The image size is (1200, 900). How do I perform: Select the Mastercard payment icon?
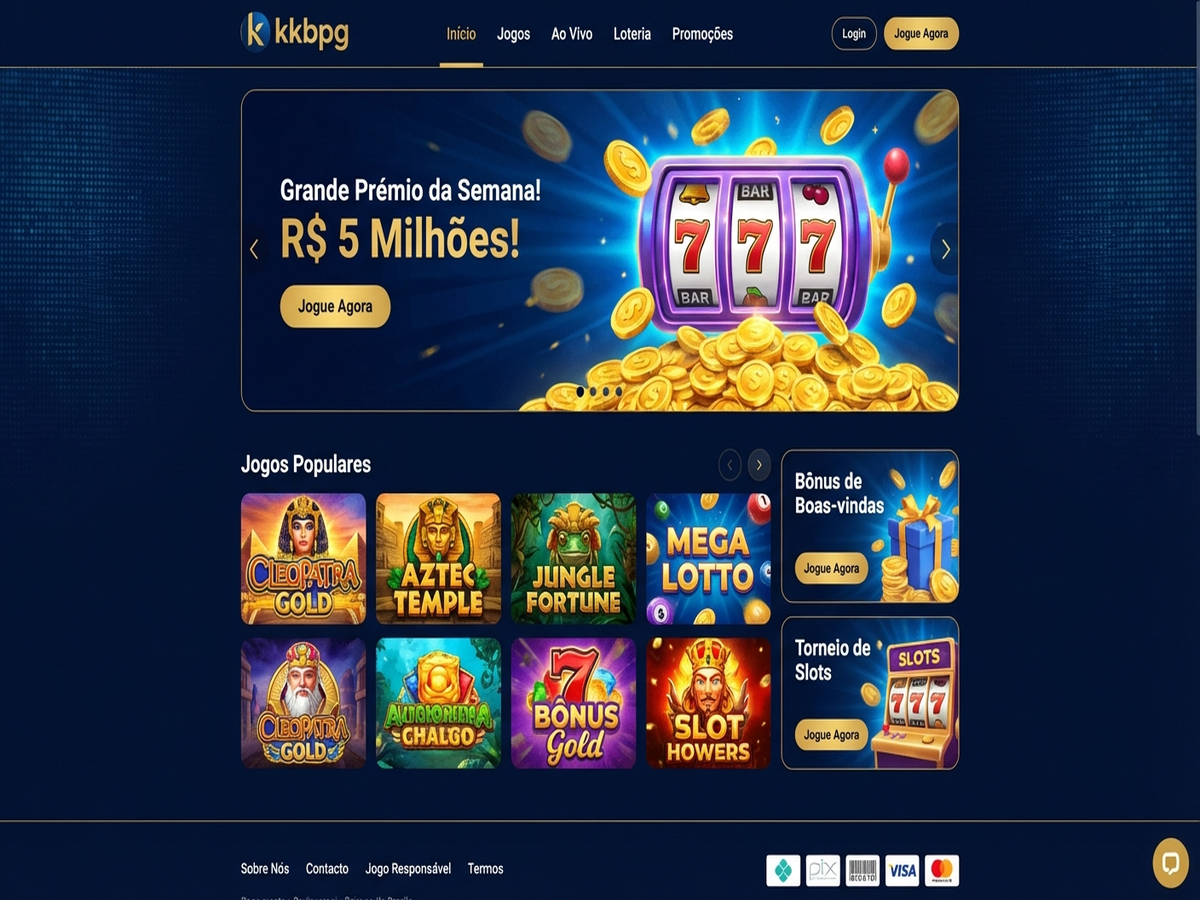[941, 870]
